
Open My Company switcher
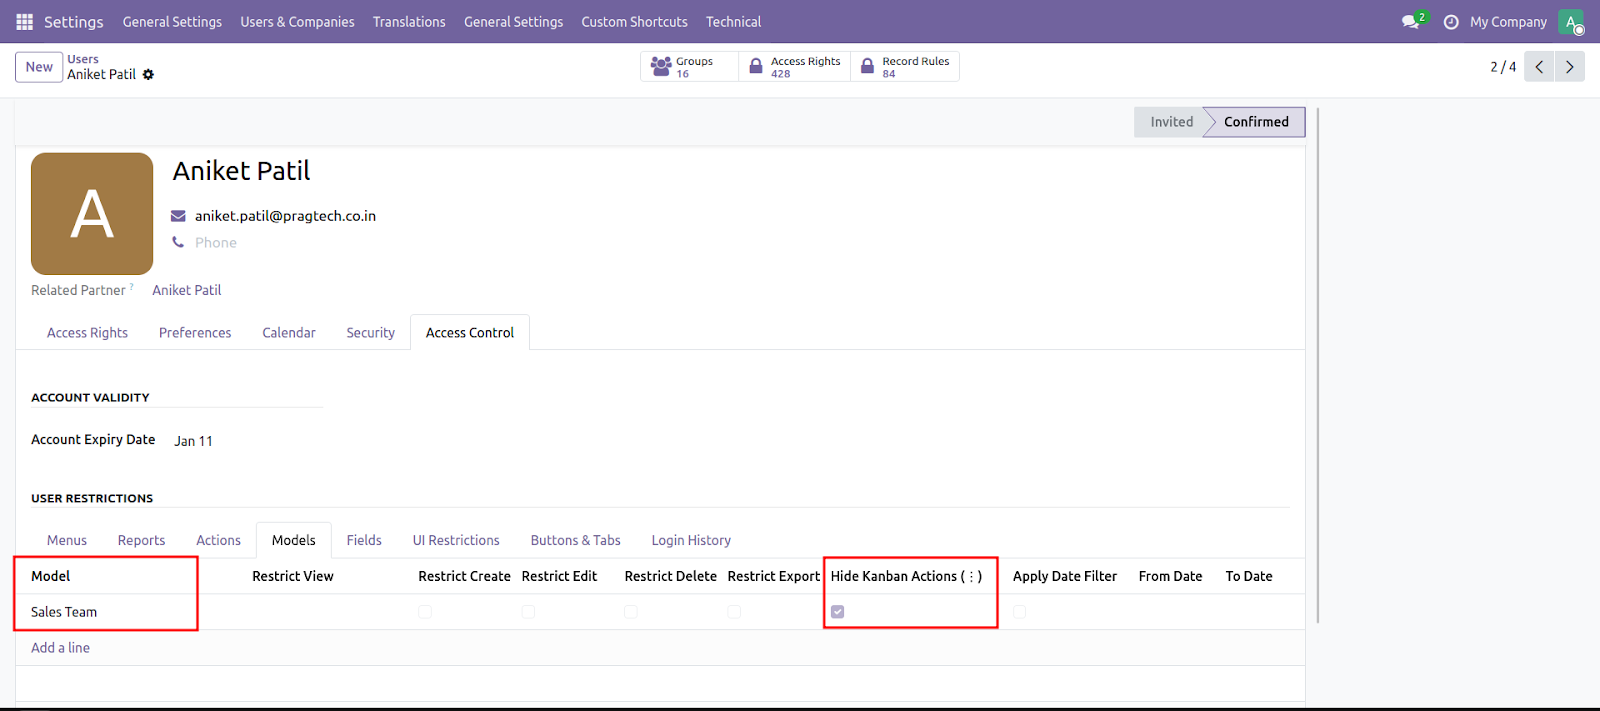1508,22
